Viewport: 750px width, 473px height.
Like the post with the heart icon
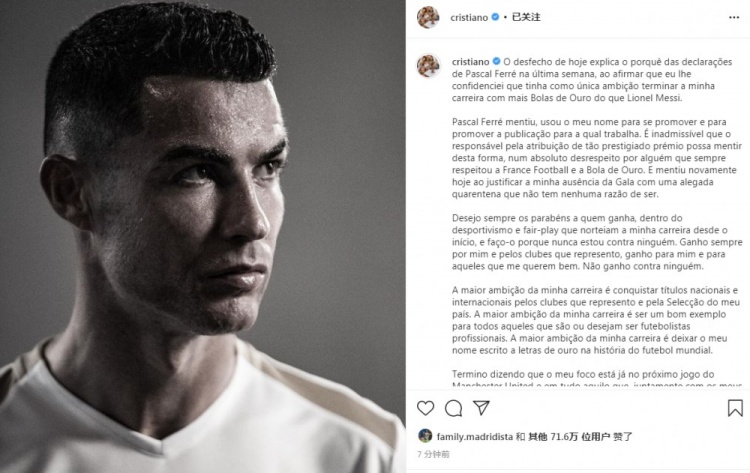(425, 408)
